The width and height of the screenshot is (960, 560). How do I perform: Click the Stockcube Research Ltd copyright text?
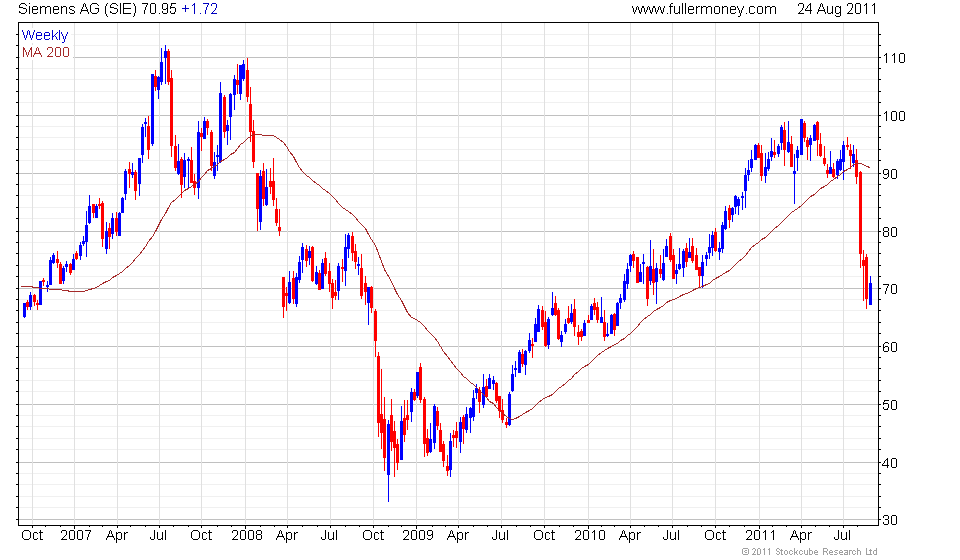809,551
